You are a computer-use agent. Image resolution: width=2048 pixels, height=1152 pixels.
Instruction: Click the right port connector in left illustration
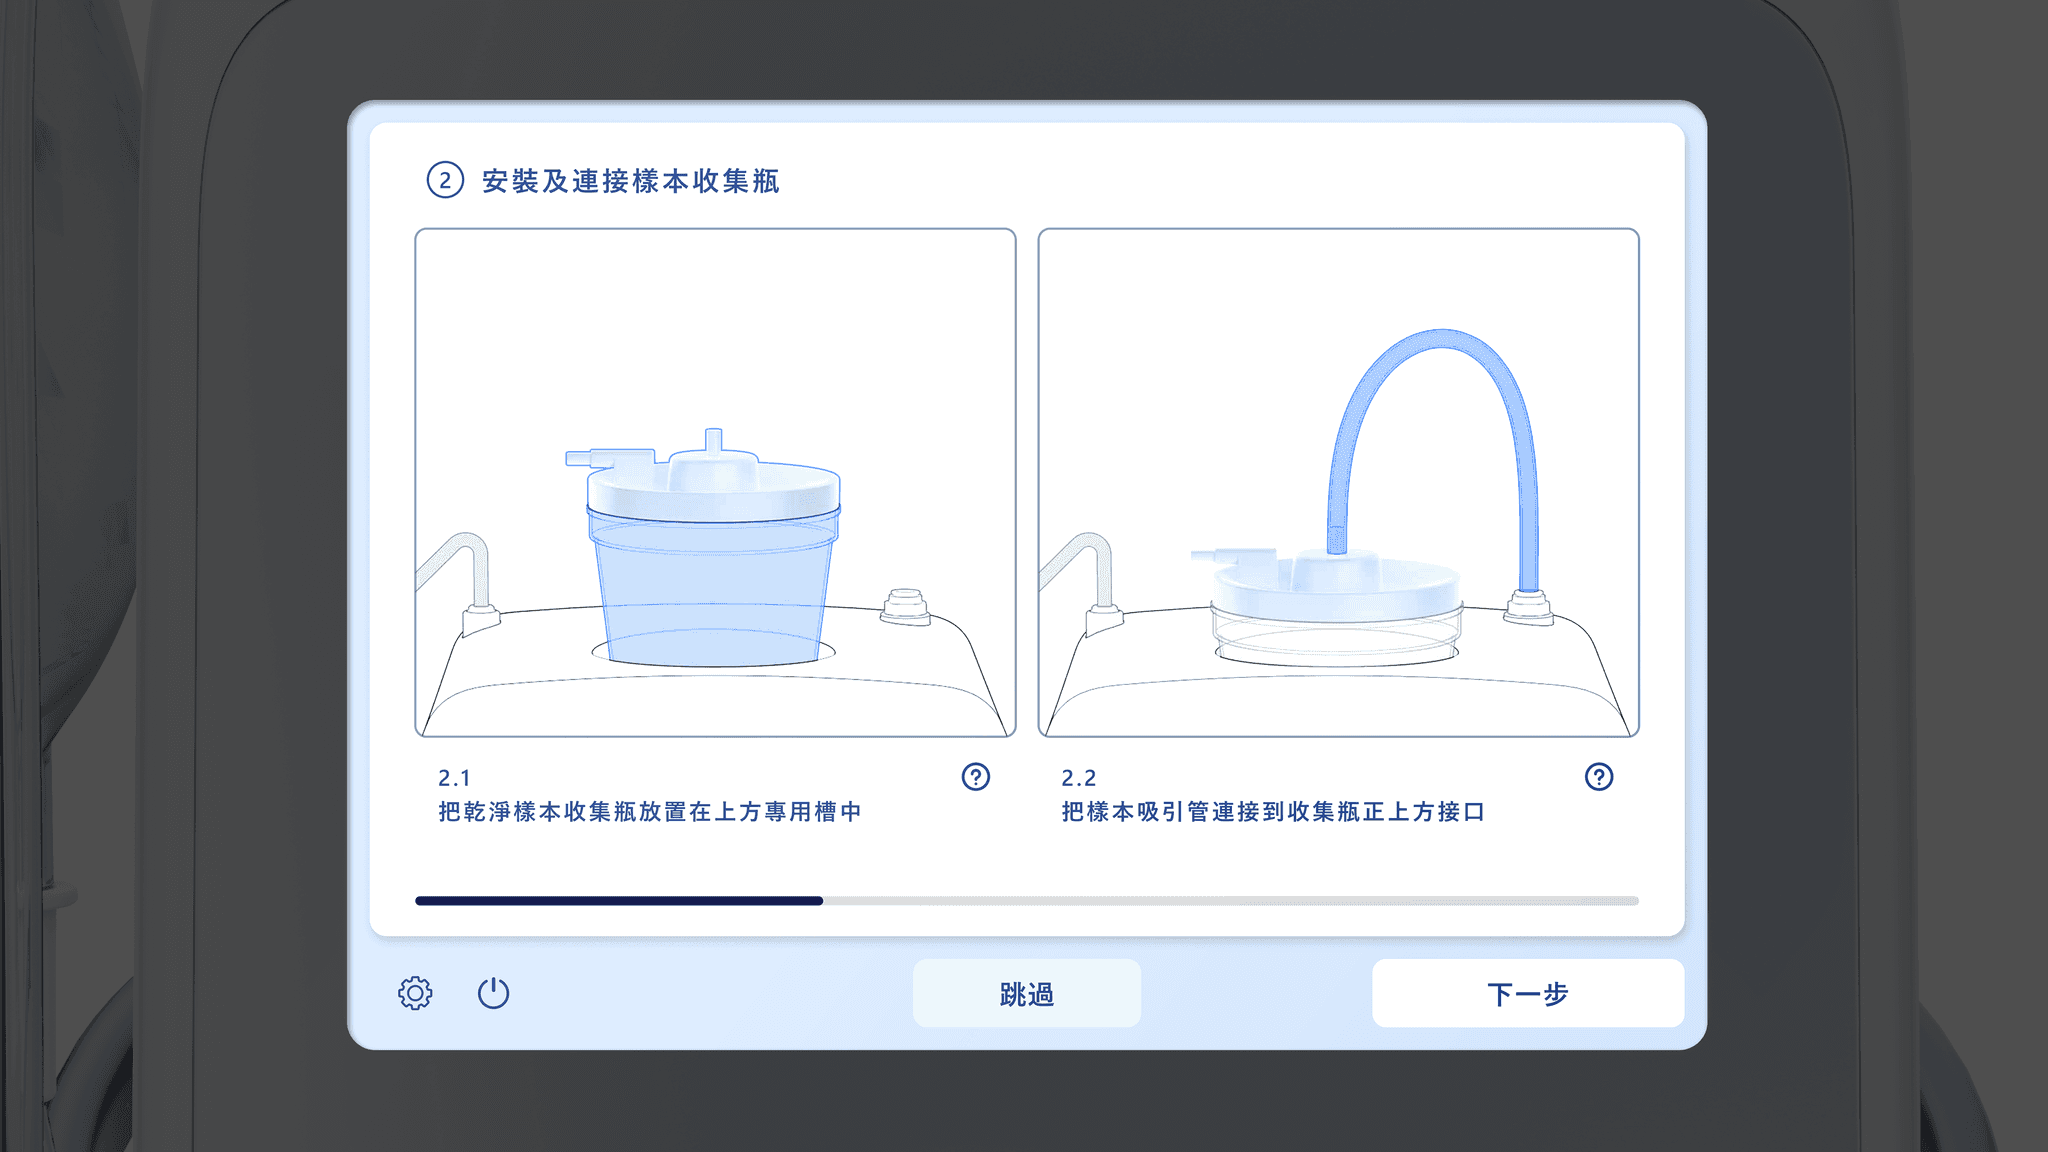(905, 607)
